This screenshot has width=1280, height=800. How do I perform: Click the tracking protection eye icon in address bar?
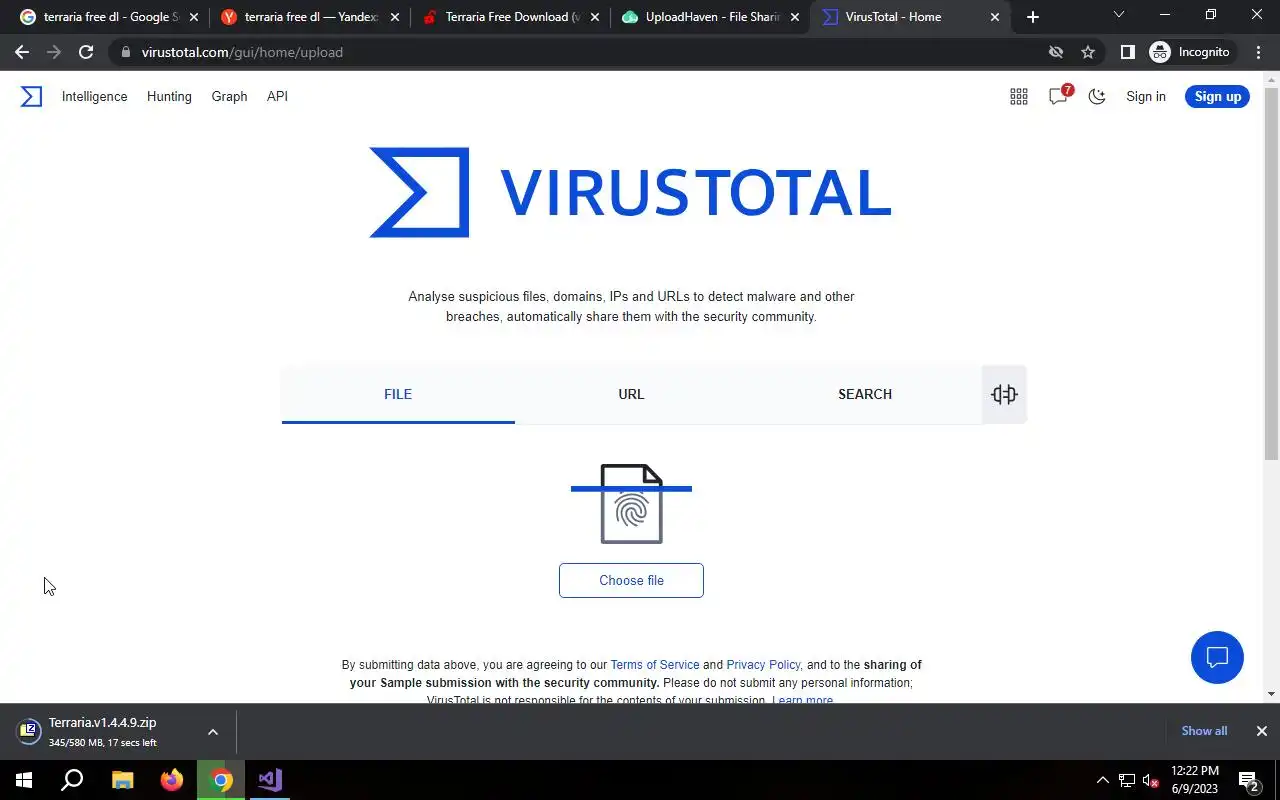1055,52
